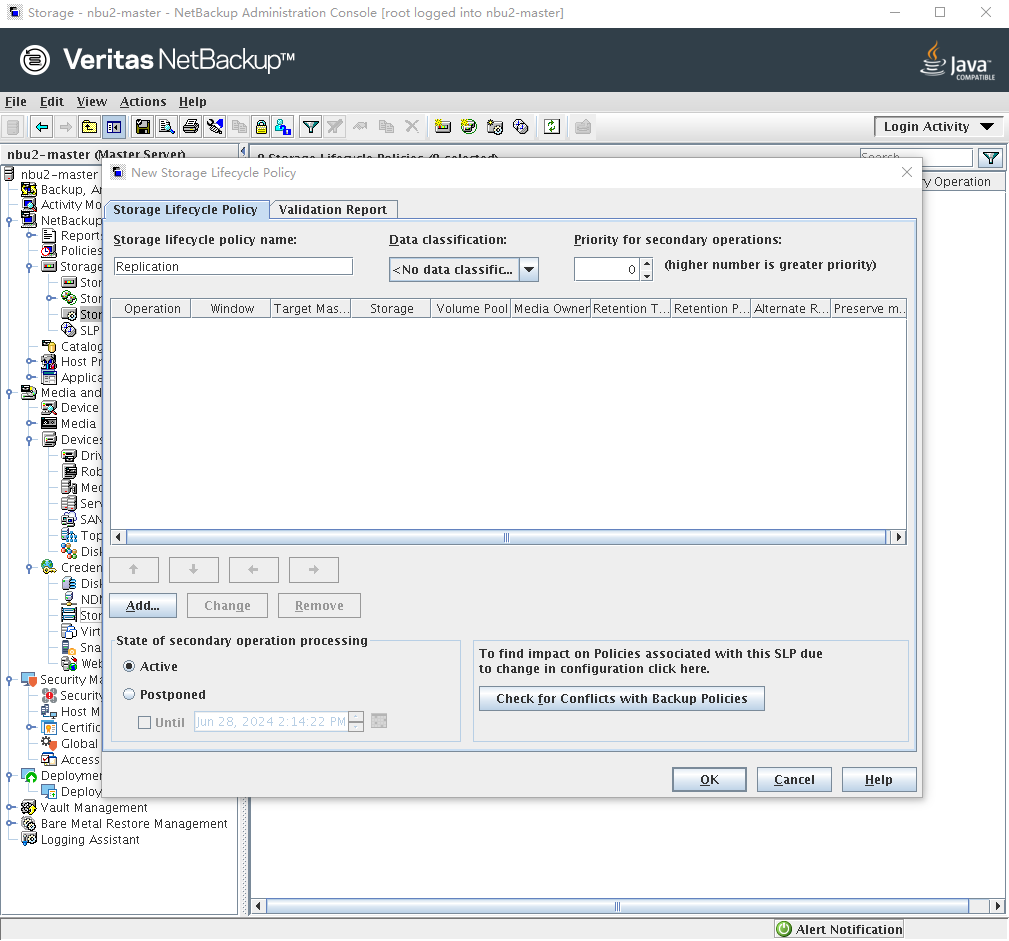The width and height of the screenshot is (1009, 941).
Task: Click the Storage lifecycle policy name field
Action: click(233, 266)
